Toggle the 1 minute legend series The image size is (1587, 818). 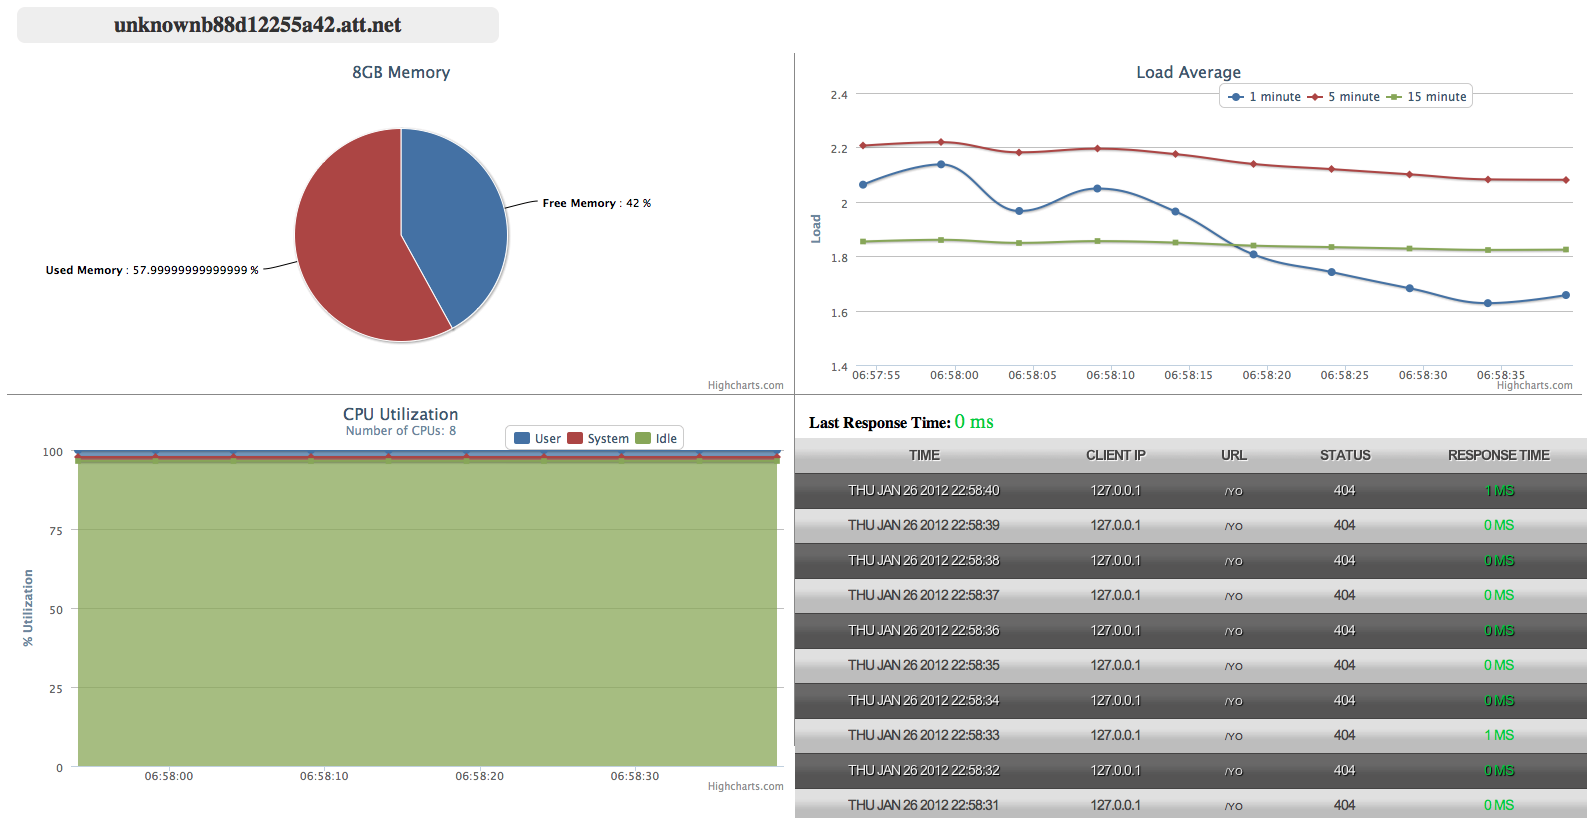[1265, 97]
